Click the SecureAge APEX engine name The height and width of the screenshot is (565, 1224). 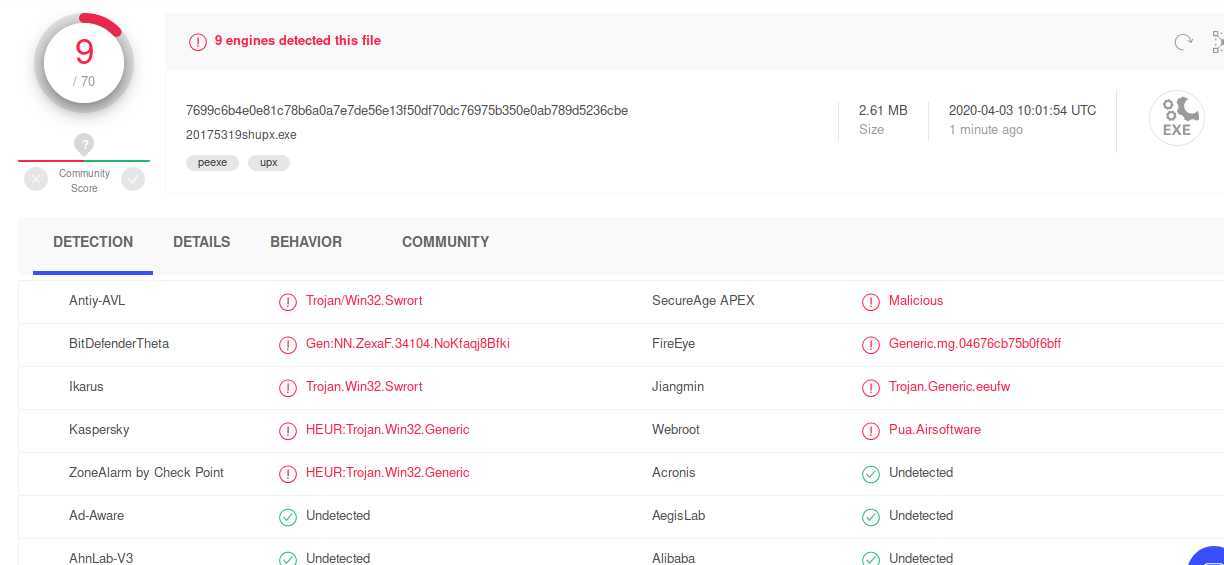pos(703,300)
